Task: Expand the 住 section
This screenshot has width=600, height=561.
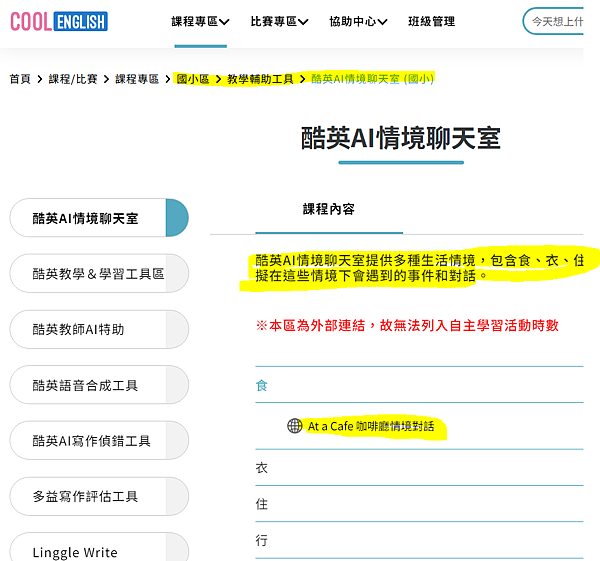Action: pos(419,504)
